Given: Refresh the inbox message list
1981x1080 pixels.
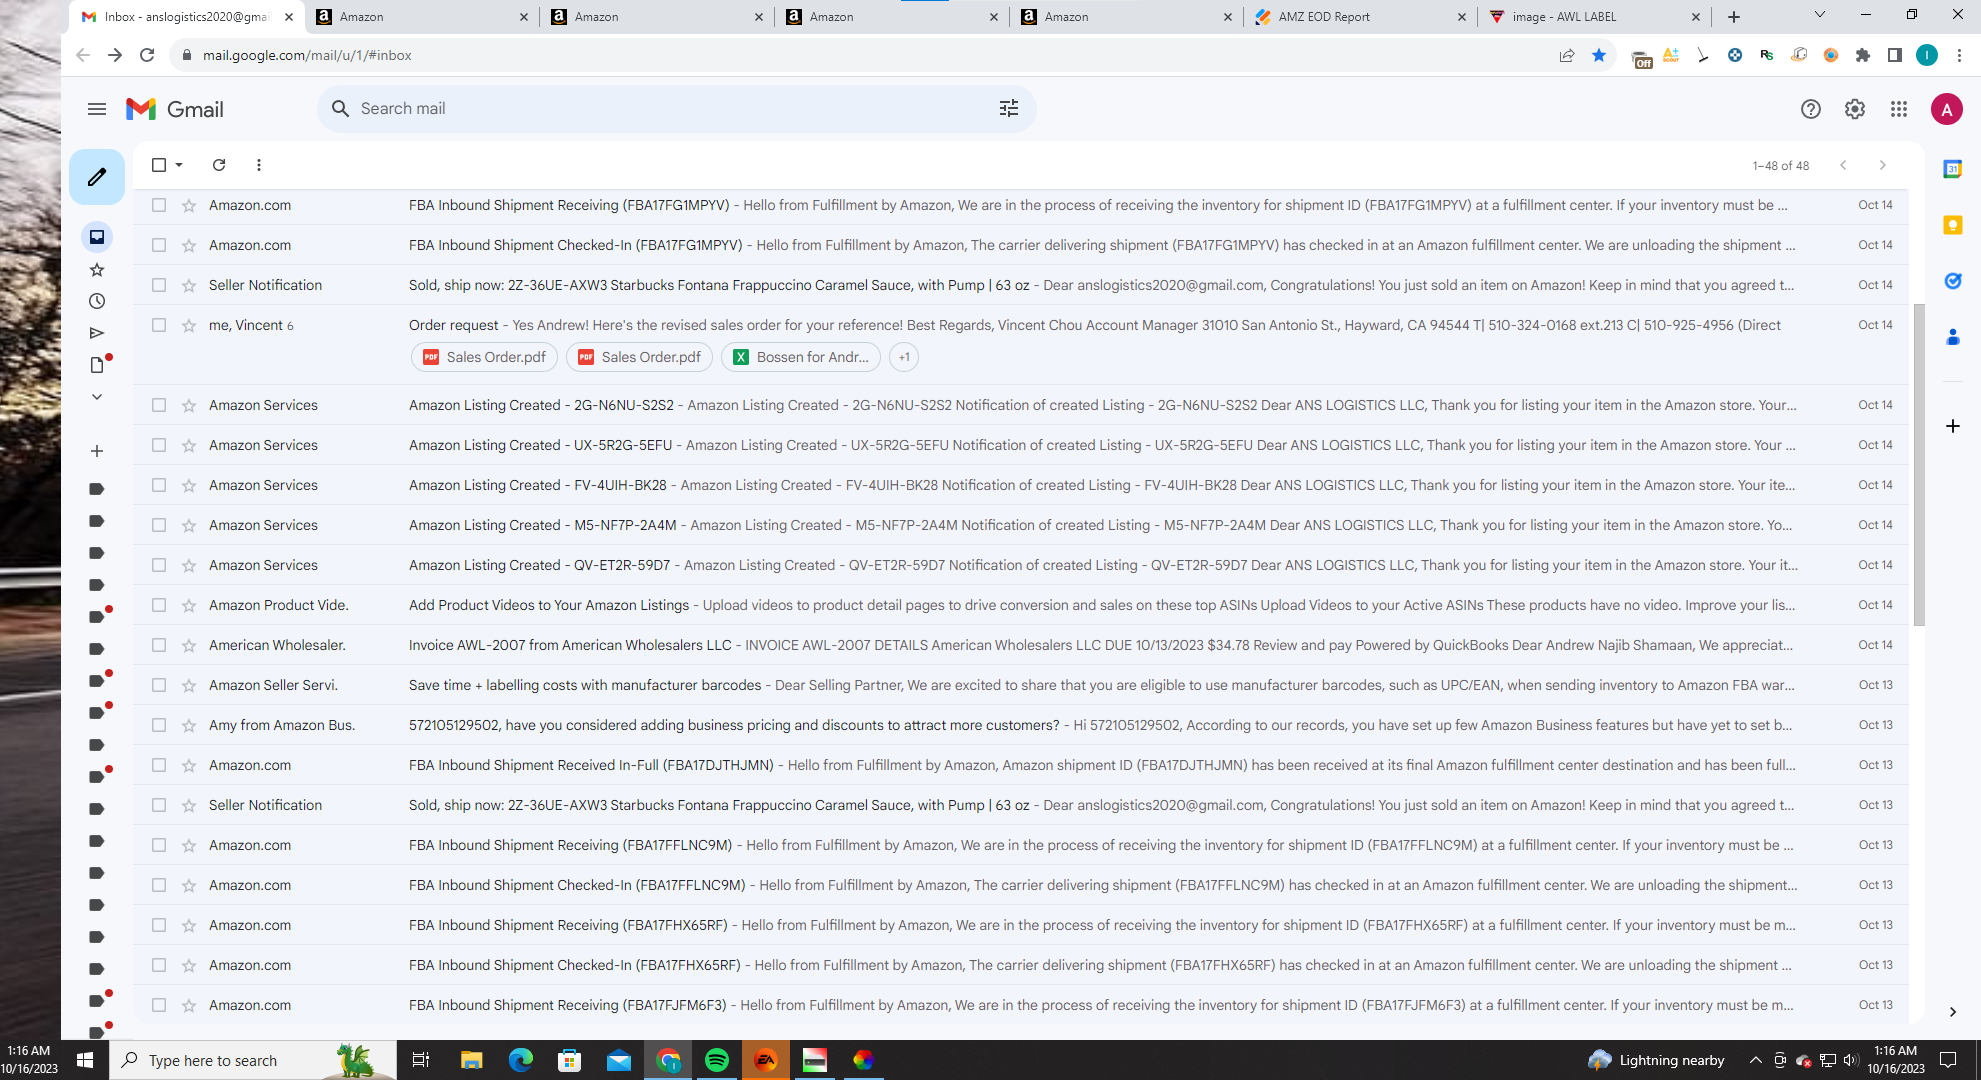Looking at the screenshot, I should click(219, 165).
